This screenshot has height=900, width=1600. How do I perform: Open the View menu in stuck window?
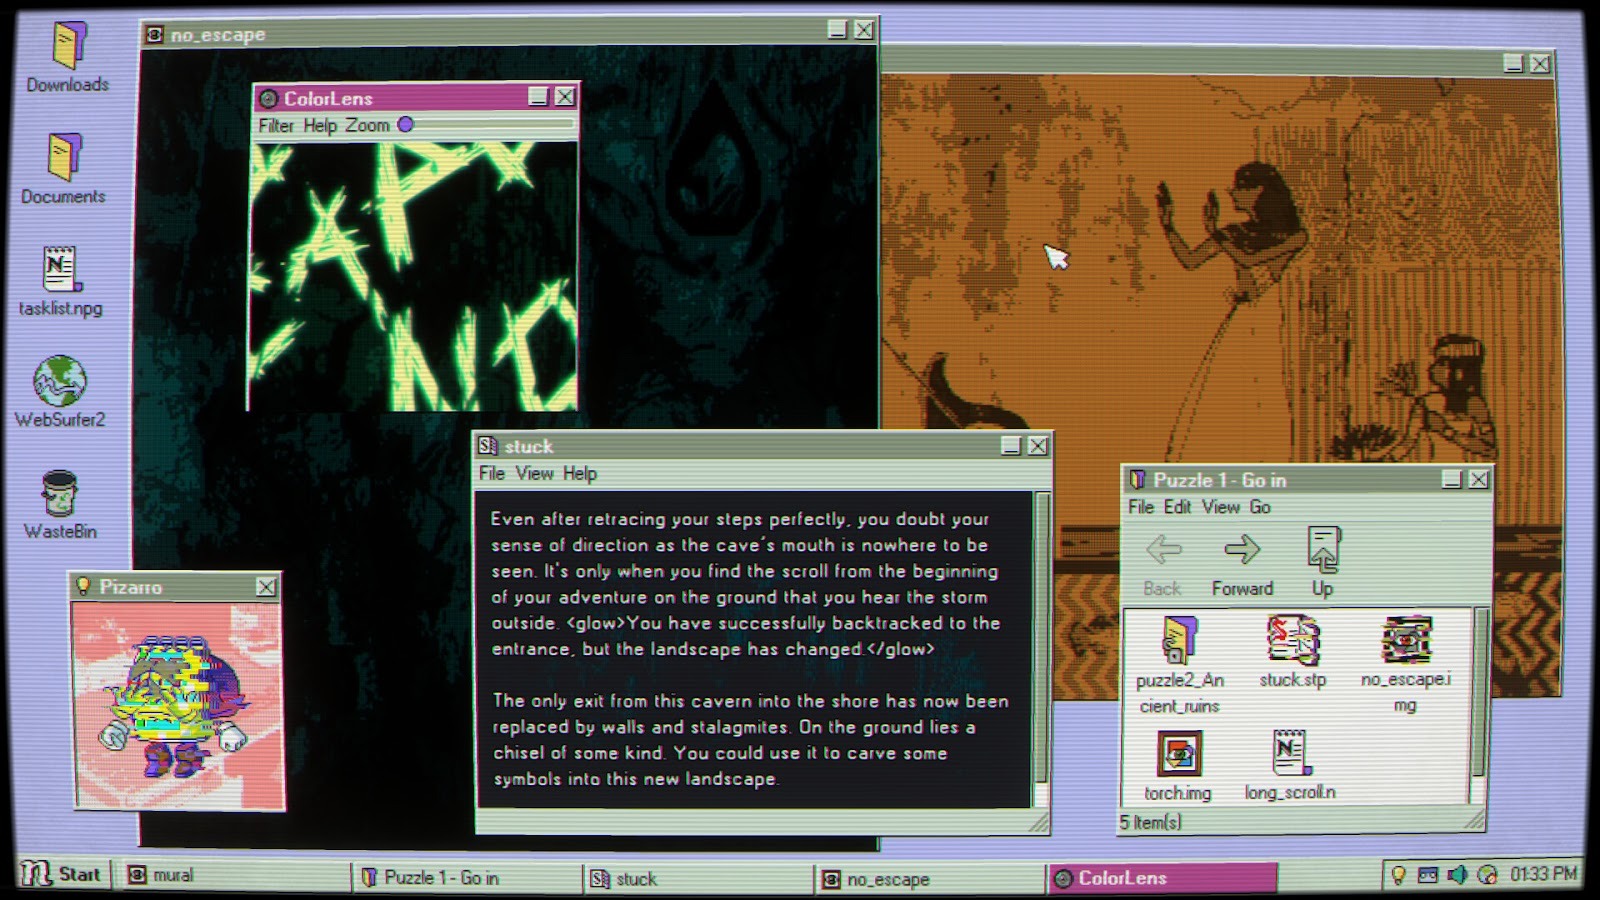click(534, 474)
